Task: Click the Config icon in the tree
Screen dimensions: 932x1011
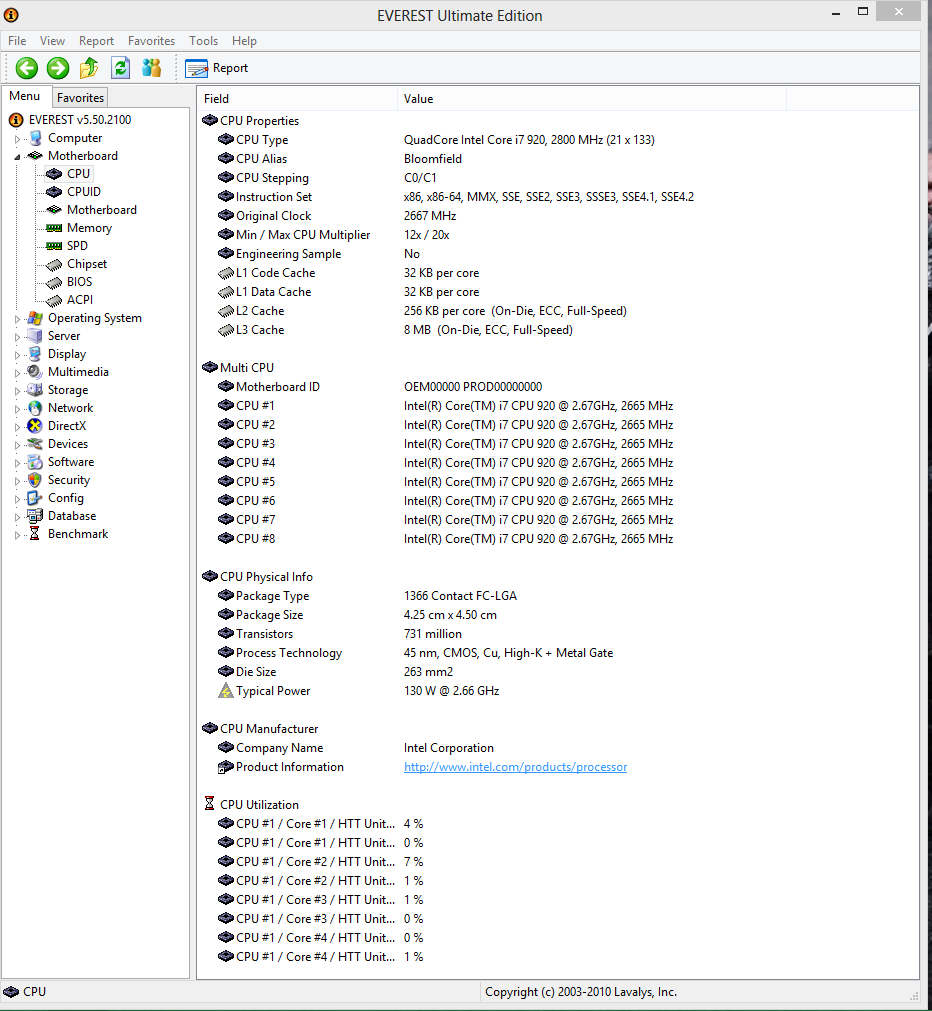Action: coord(35,498)
